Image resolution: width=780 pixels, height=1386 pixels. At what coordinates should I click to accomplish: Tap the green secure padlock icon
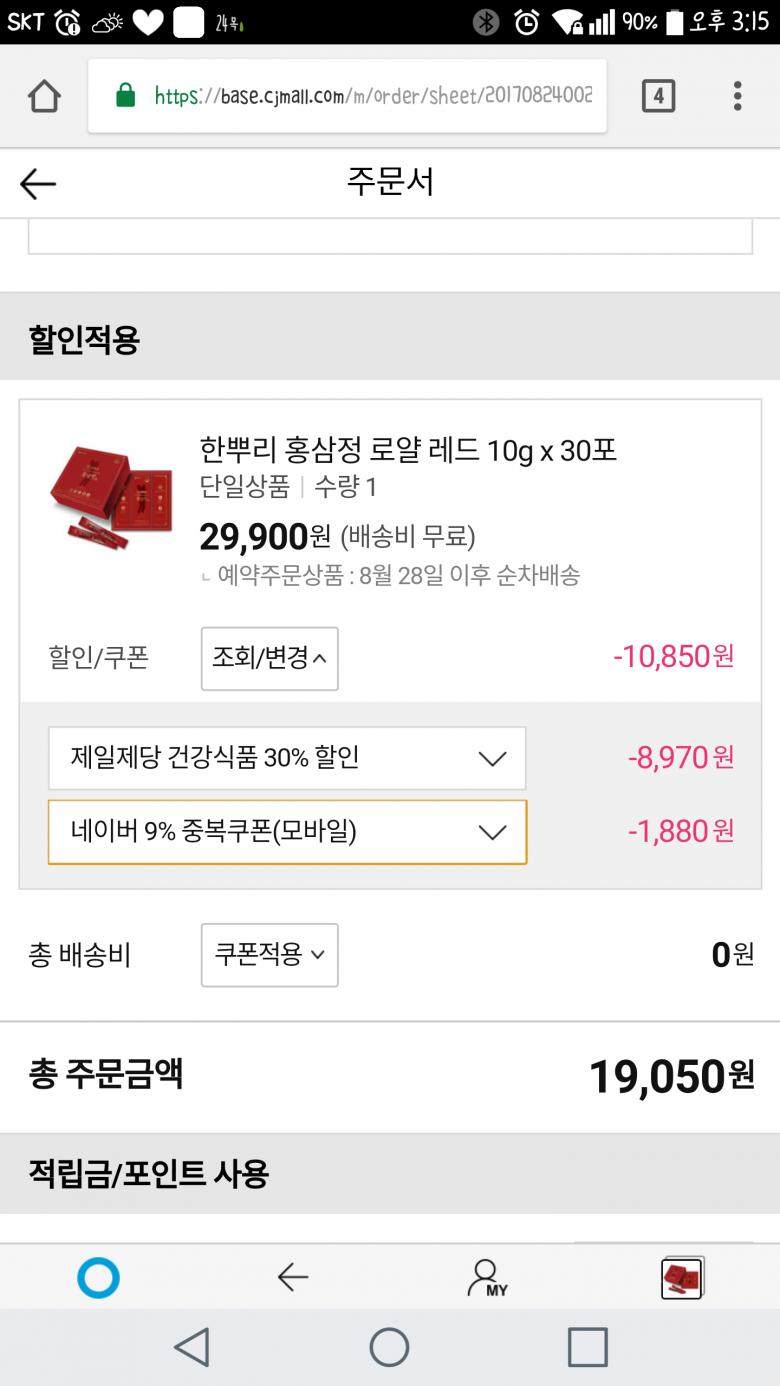pyautogui.click(x=125, y=96)
